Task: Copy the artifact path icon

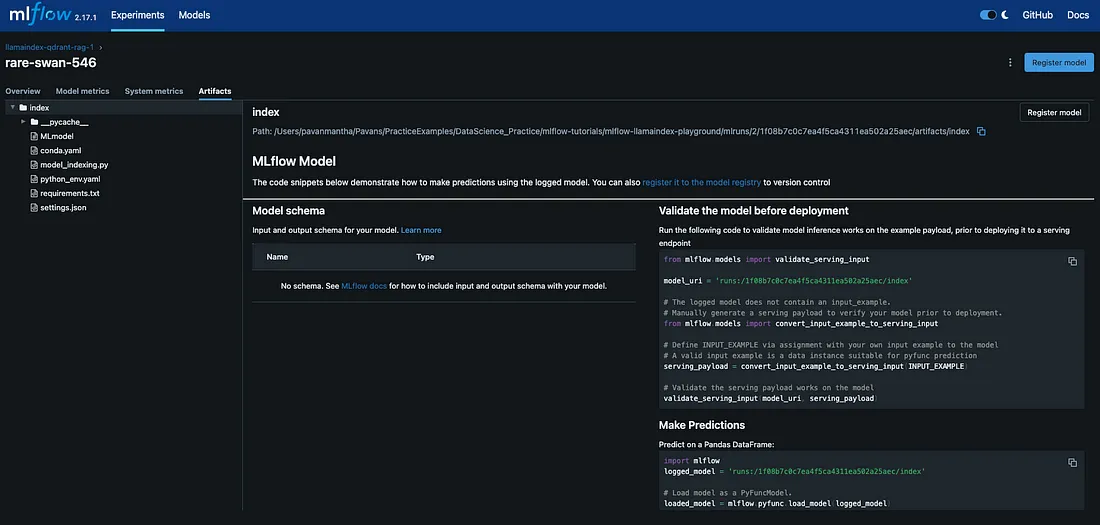Action: (x=981, y=131)
